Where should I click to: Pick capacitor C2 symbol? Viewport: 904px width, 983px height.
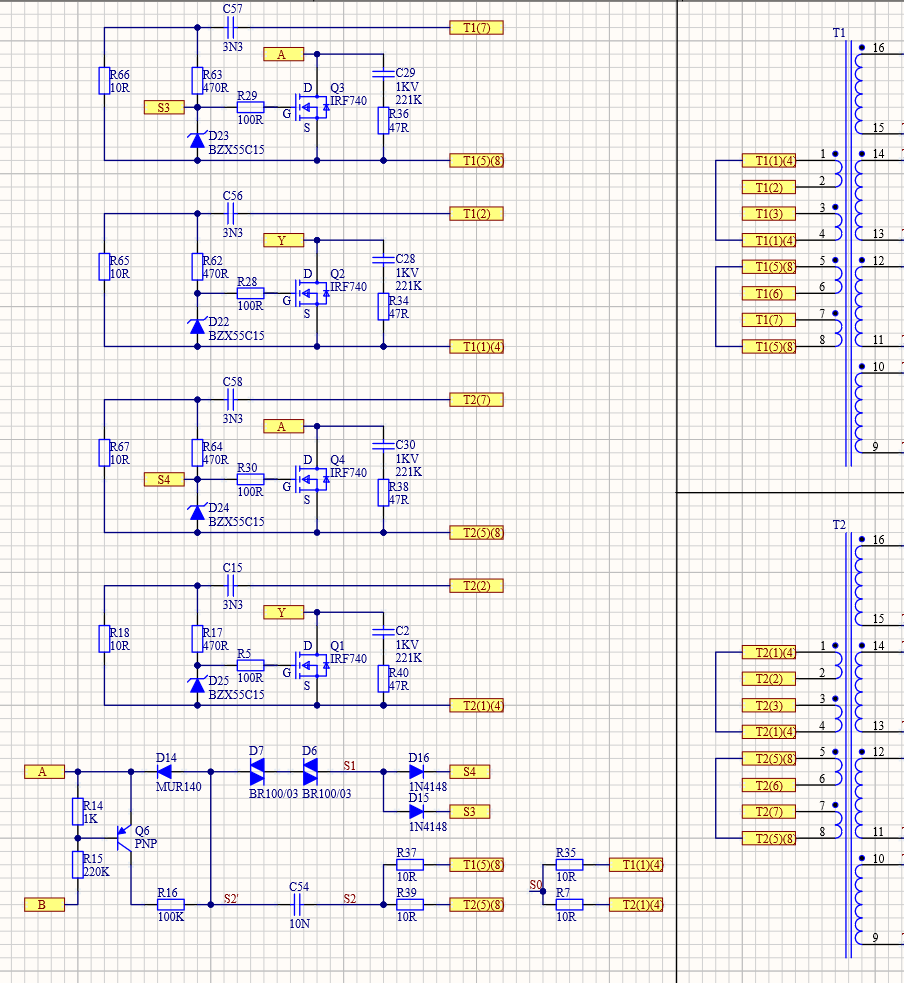pyautogui.click(x=383, y=631)
